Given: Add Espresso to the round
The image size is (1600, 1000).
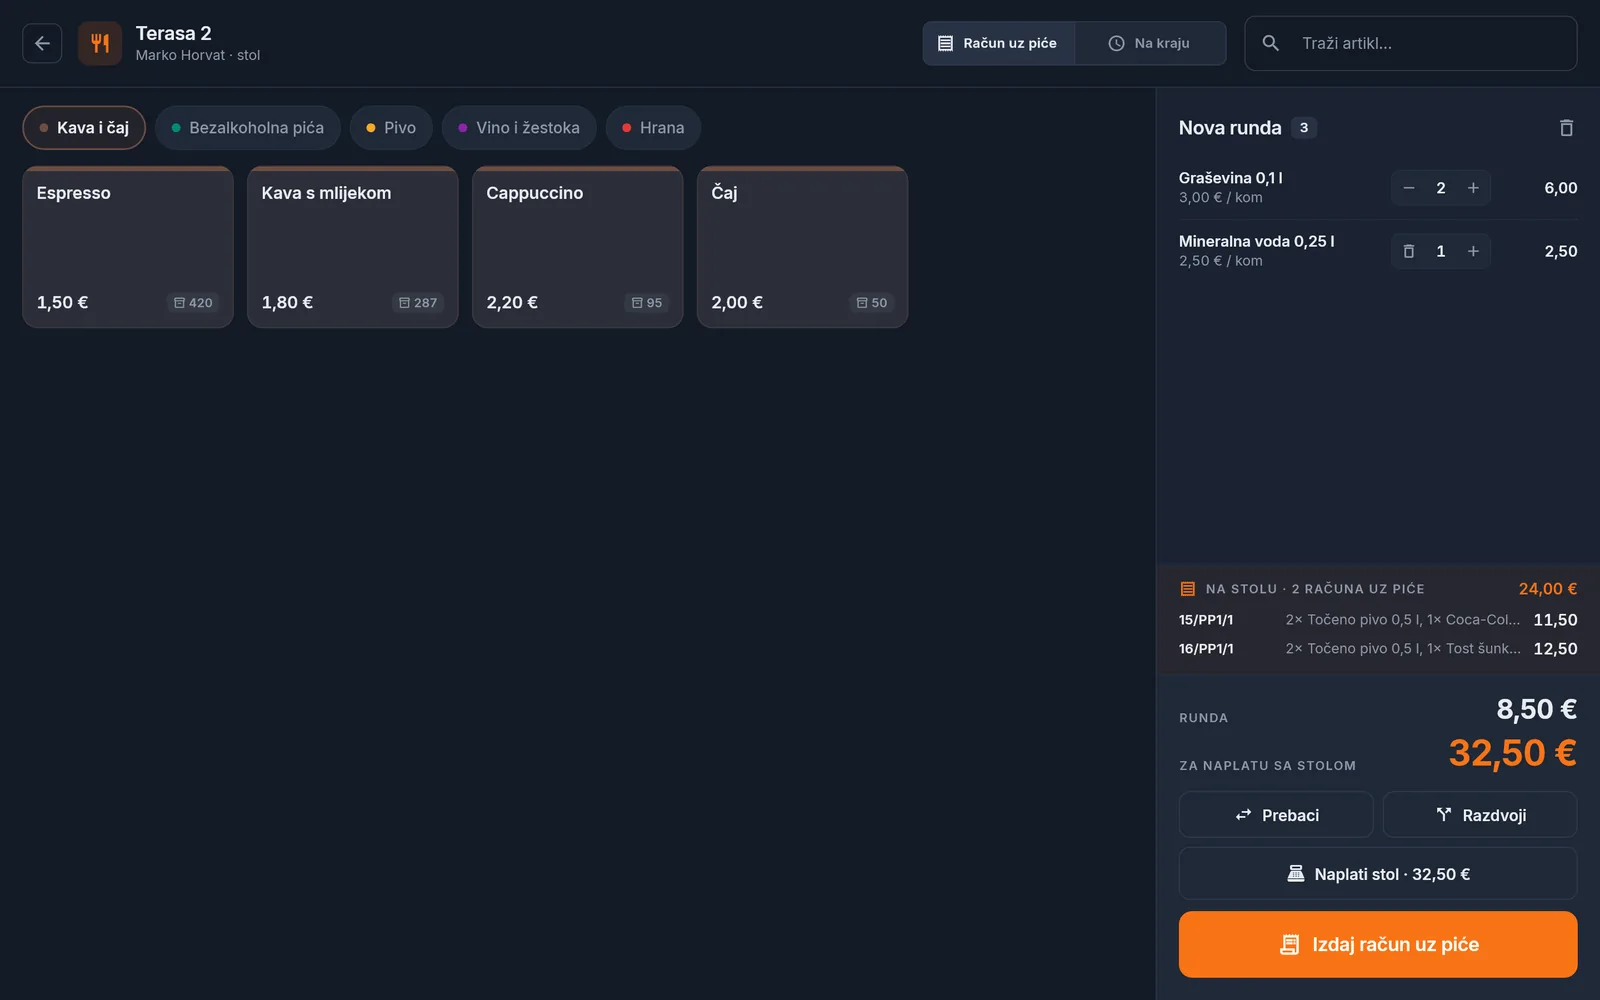Looking at the screenshot, I should (128, 247).
